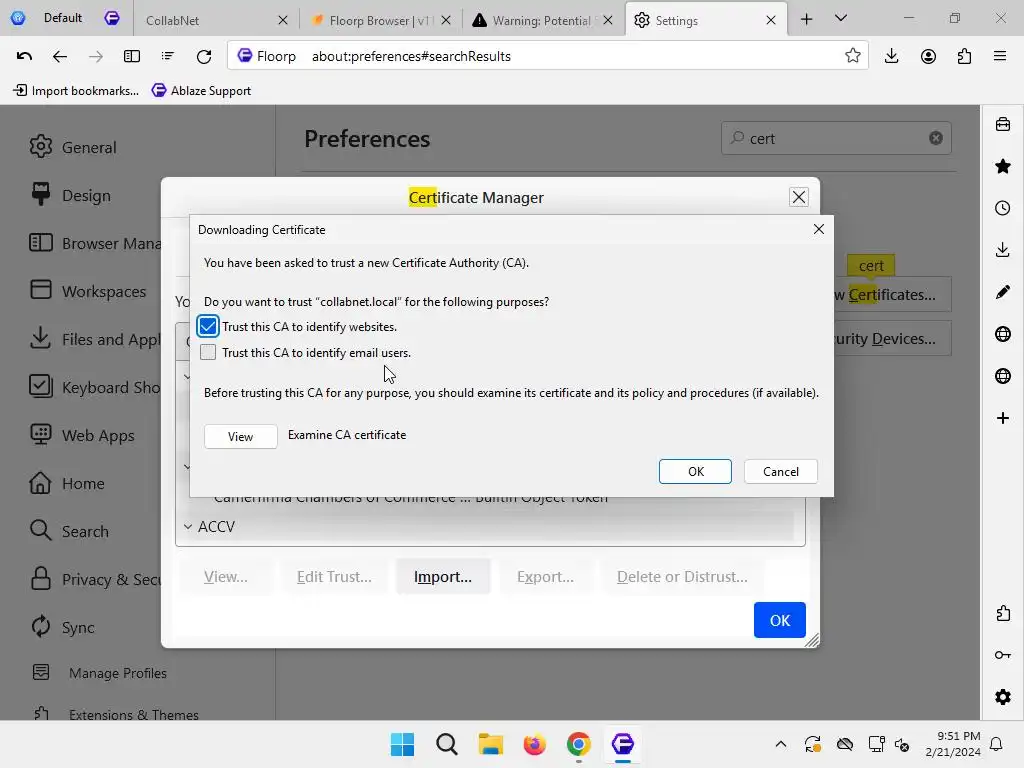Image resolution: width=1024 pixels, height=768 pixels.
Task: Open downloads arrow in sidebar panel
Action: click(x=1003, y=249)
